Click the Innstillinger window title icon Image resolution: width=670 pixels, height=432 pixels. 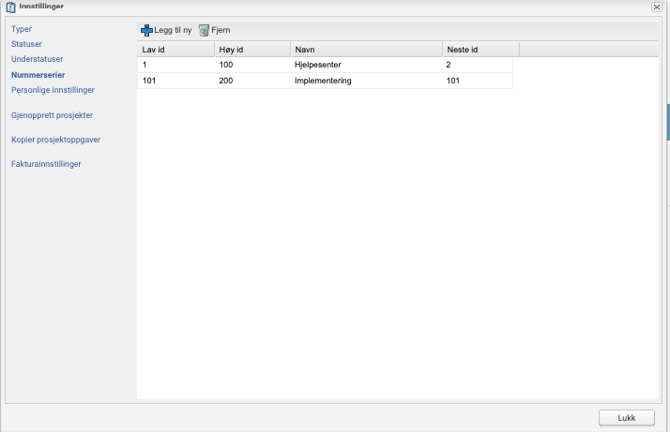coord(10,6)
